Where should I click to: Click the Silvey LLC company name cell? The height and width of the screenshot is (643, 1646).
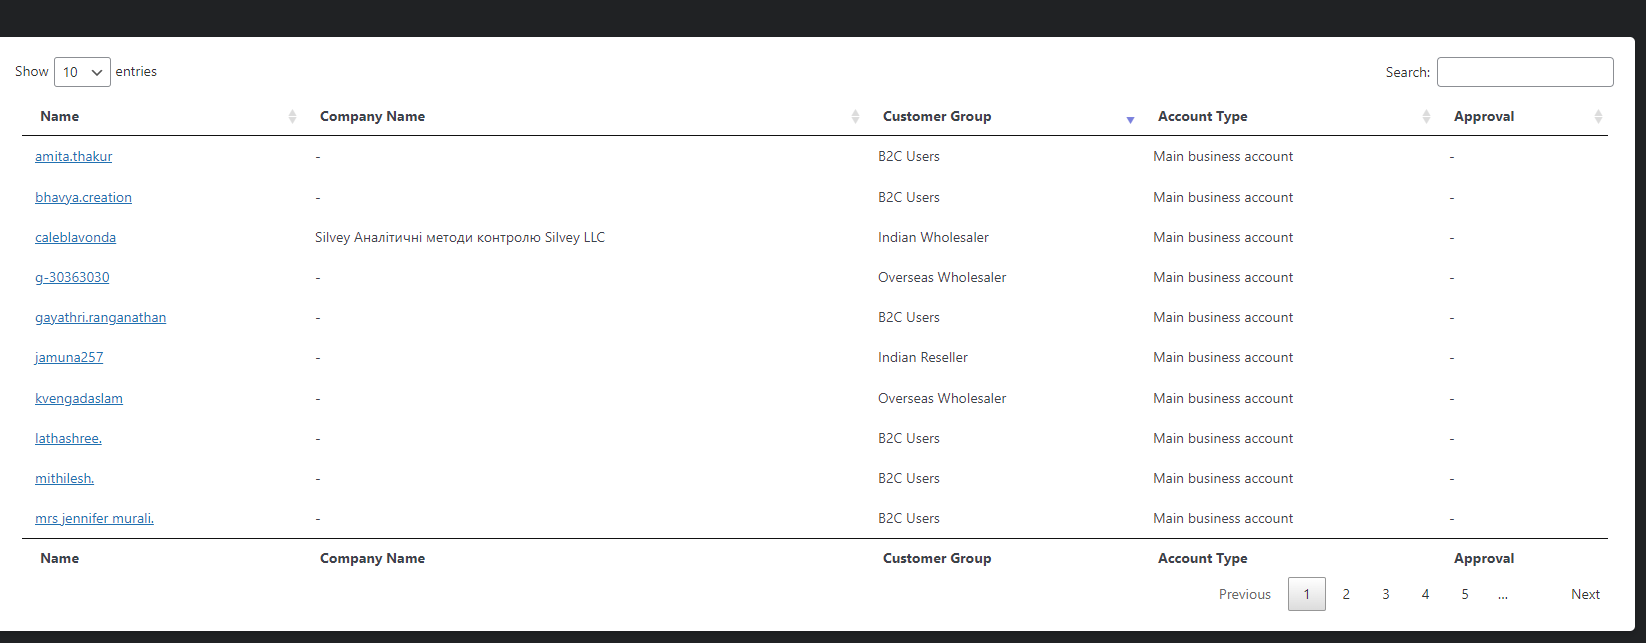(x=460, y=238)
